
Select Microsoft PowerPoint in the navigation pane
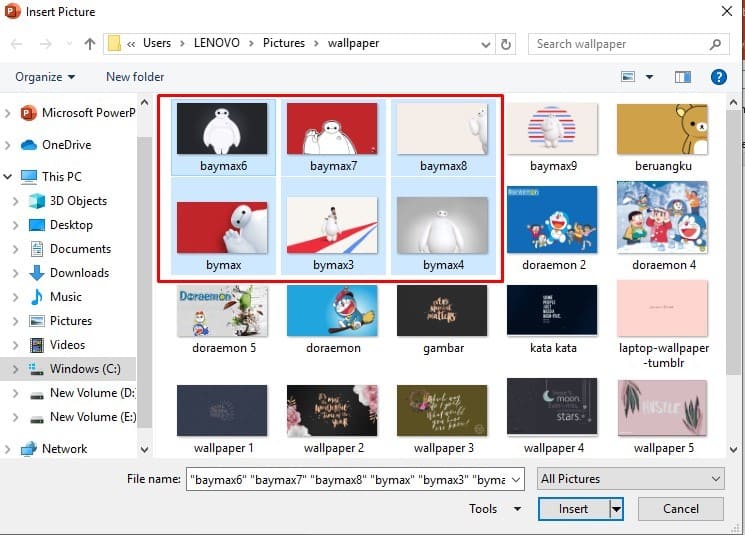tap(78, 113)
